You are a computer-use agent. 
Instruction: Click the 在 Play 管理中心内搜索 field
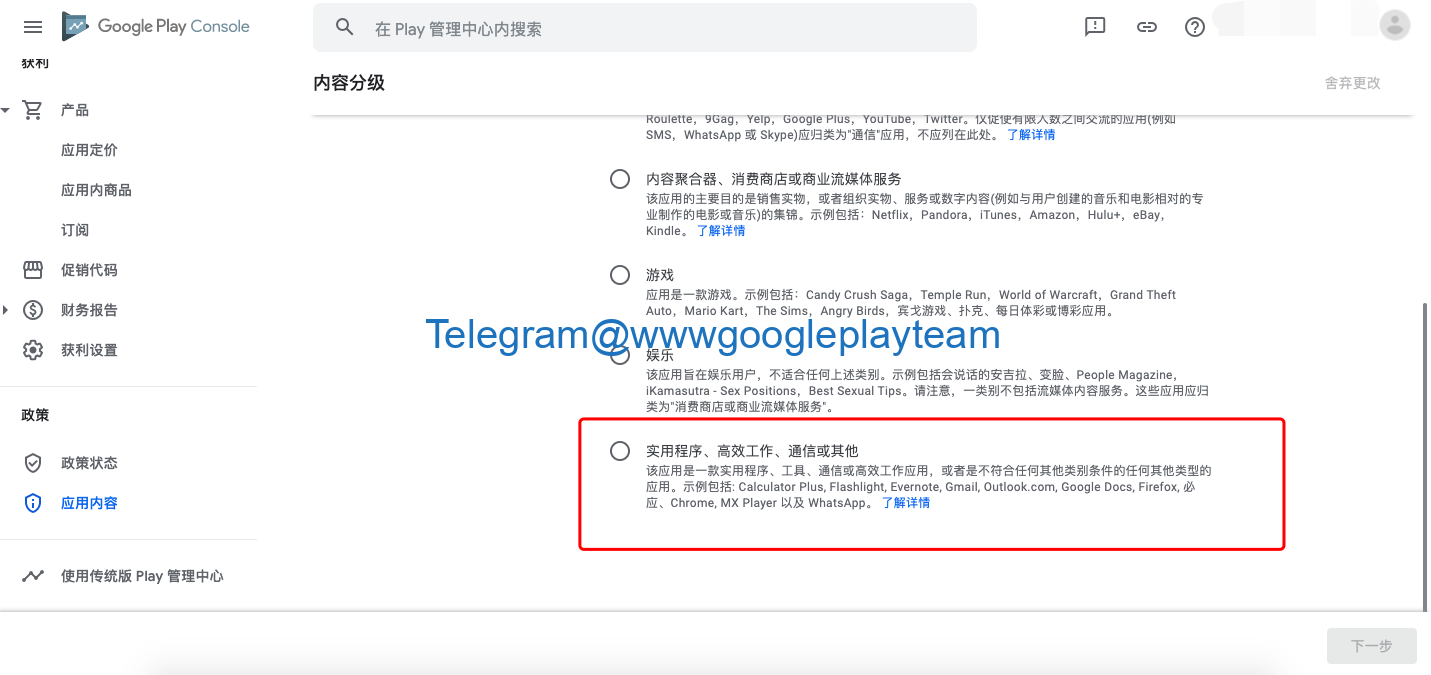(x=645, y=28)
